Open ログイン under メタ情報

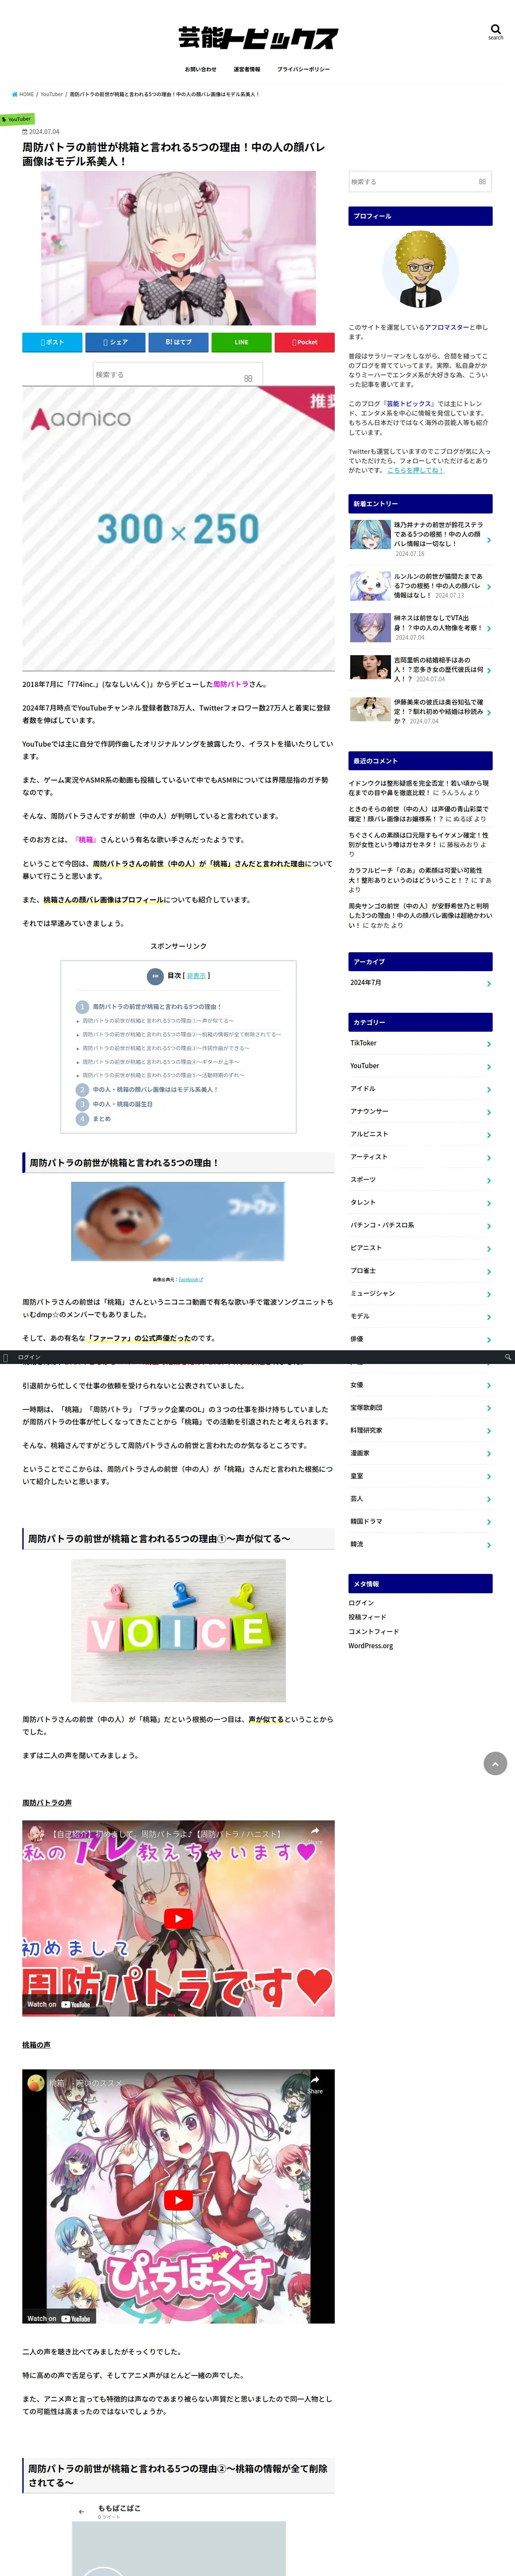pos(361,1603)
